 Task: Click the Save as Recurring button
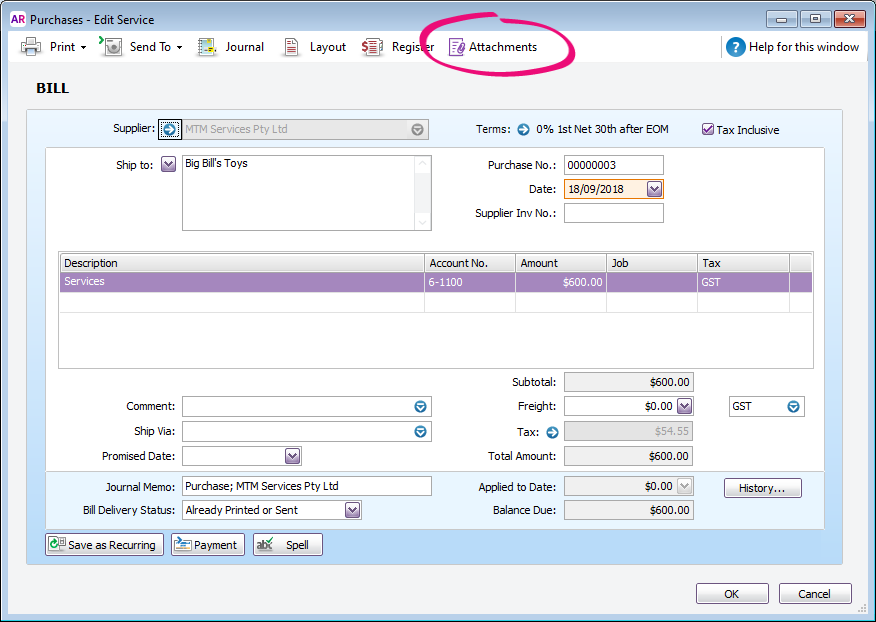pos(103,545)
